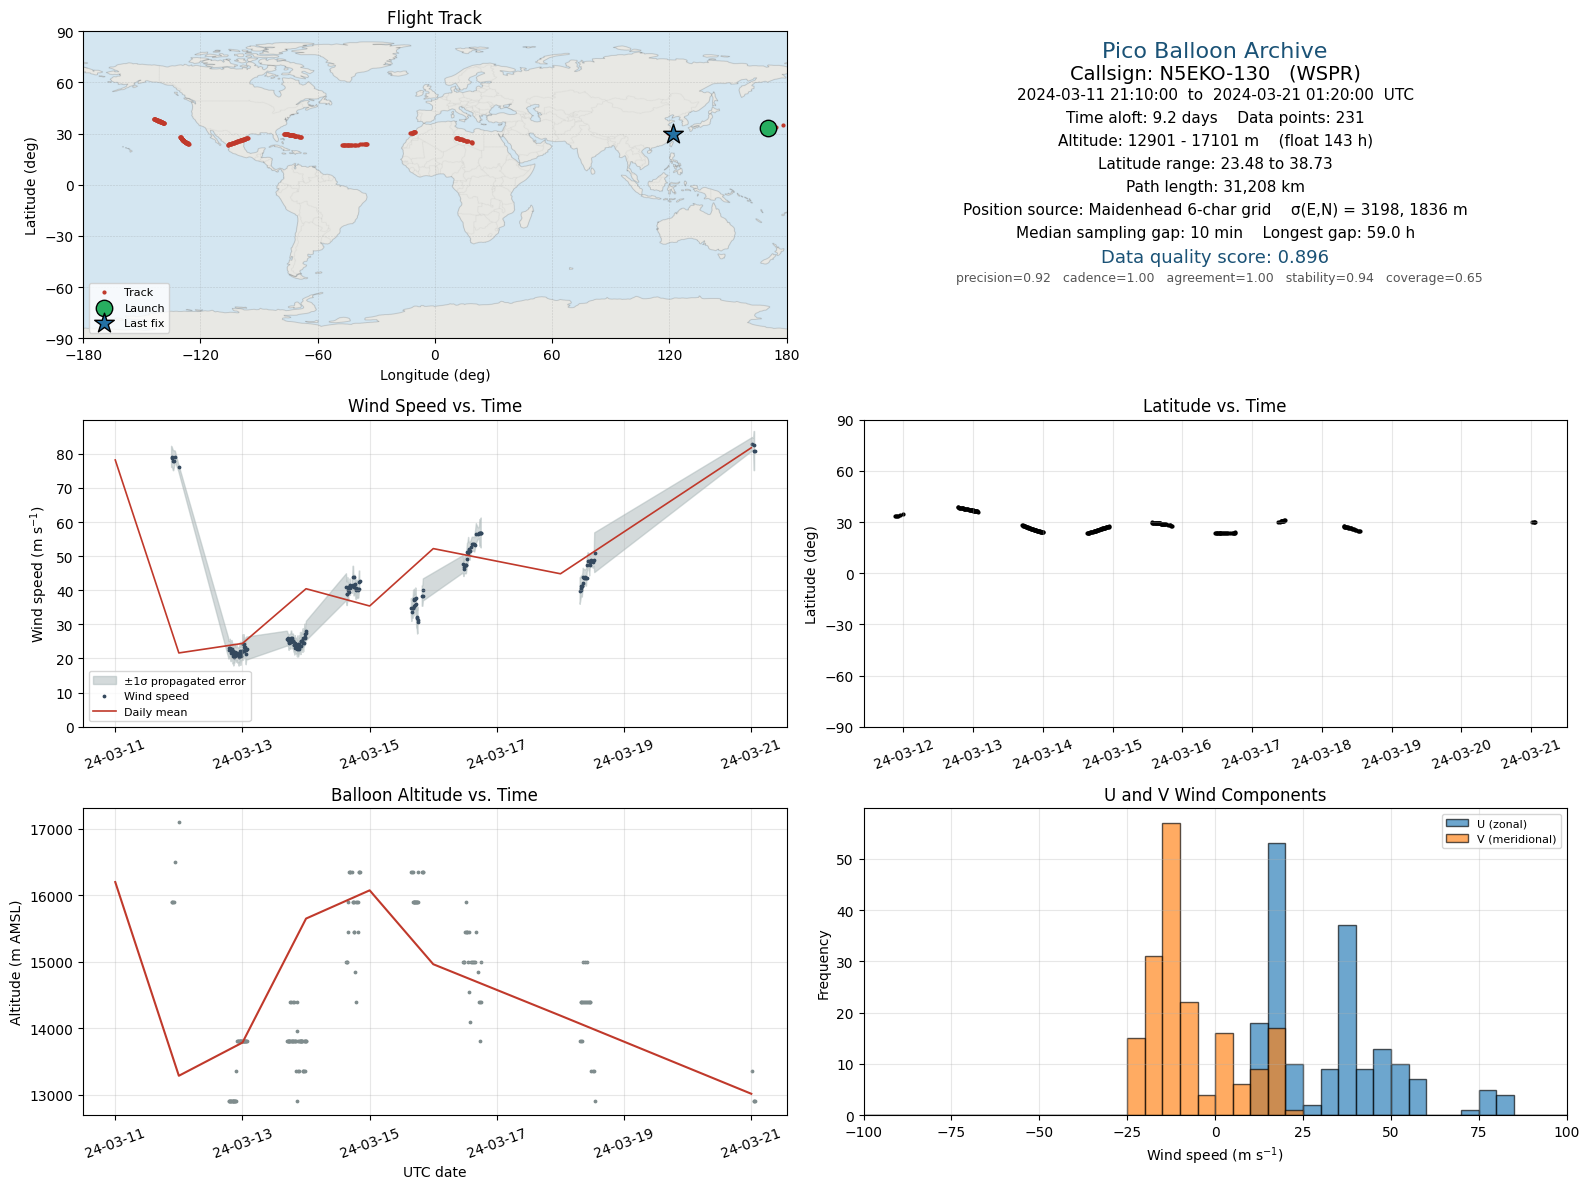Click the "−120" longitude tick label

200,355
